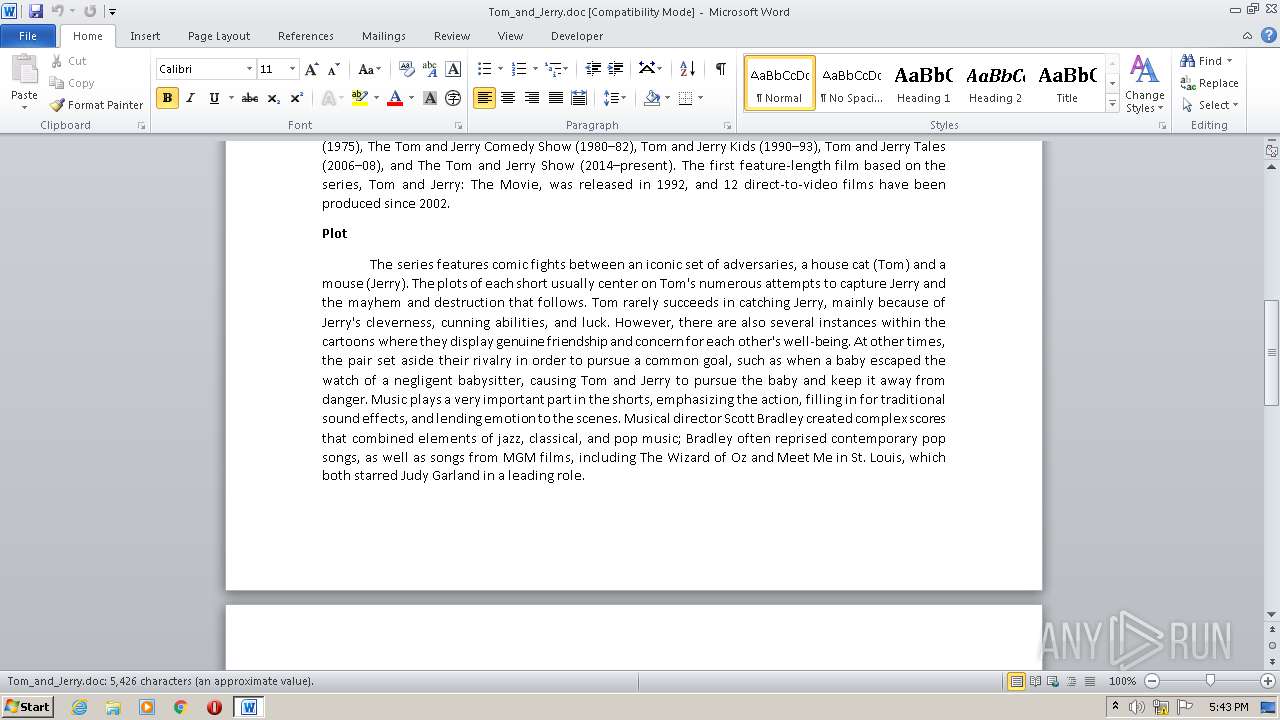1280x720 pixels.
Task: Open the Bullets dropdown arrow
Action: (500, 69)
